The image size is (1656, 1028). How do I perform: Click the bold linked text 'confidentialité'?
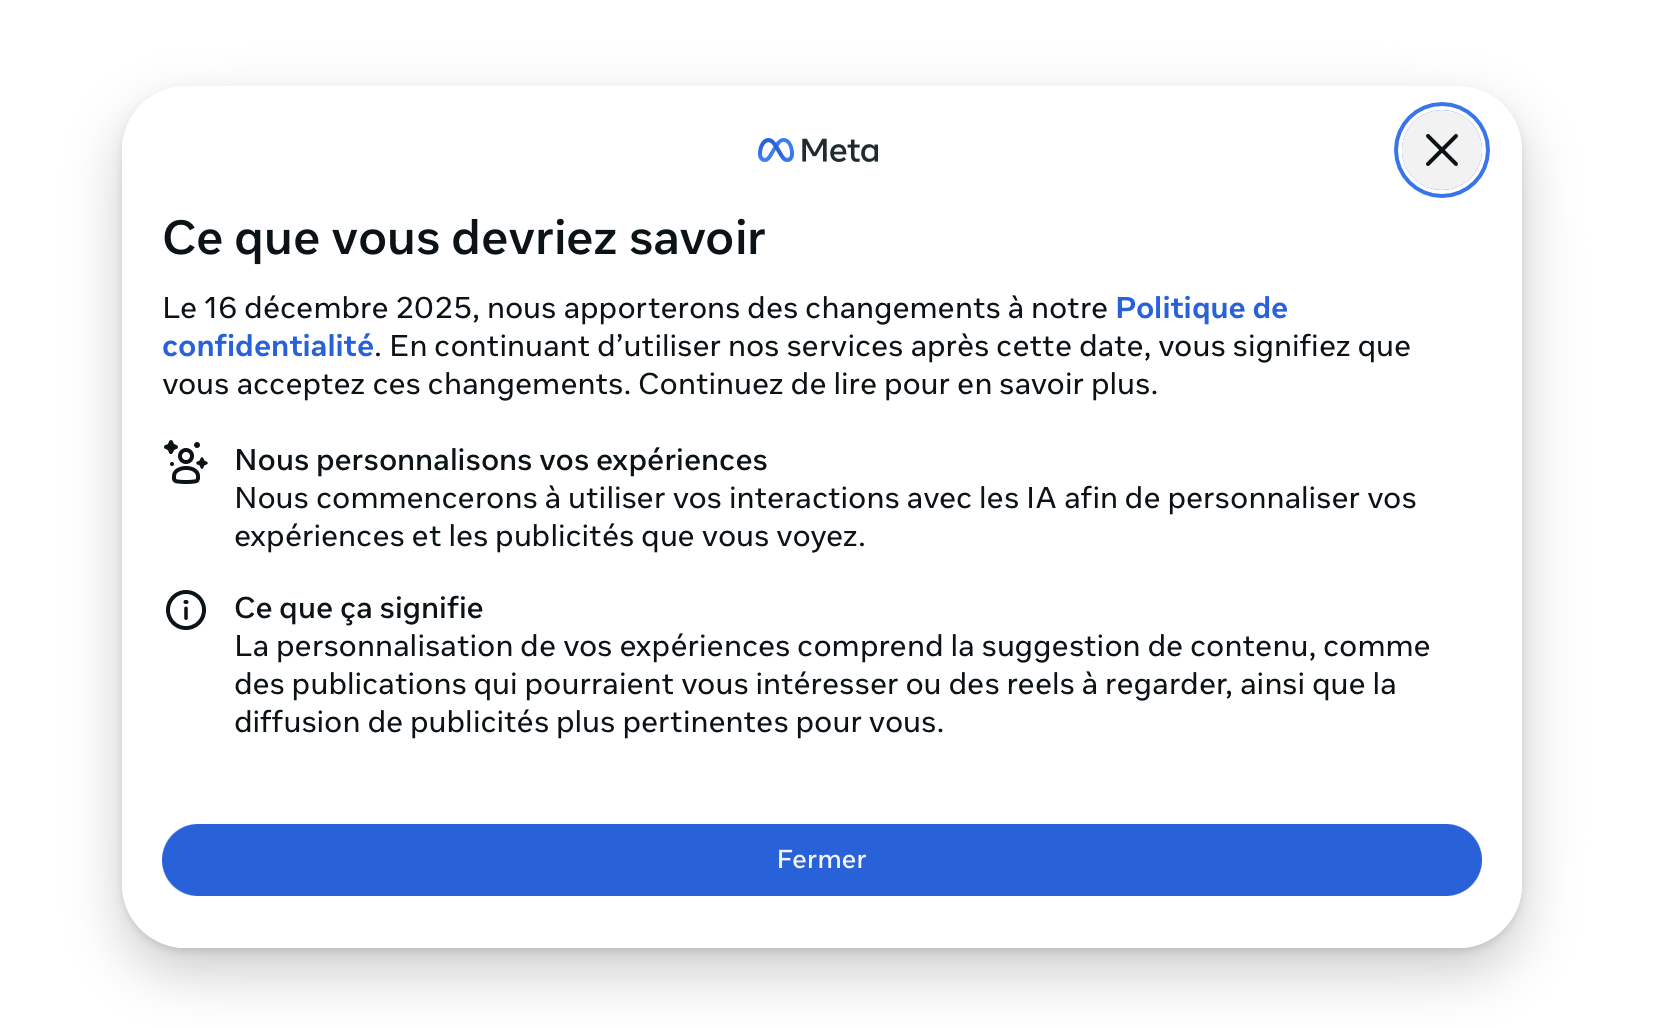266,346
